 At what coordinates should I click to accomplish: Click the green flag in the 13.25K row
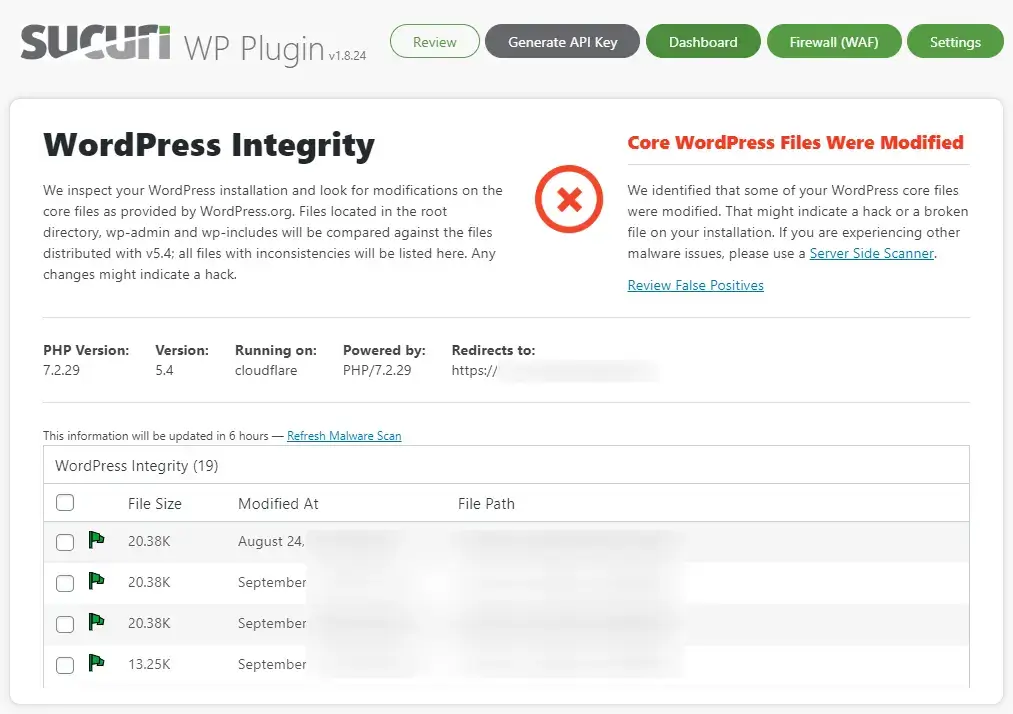96,663
